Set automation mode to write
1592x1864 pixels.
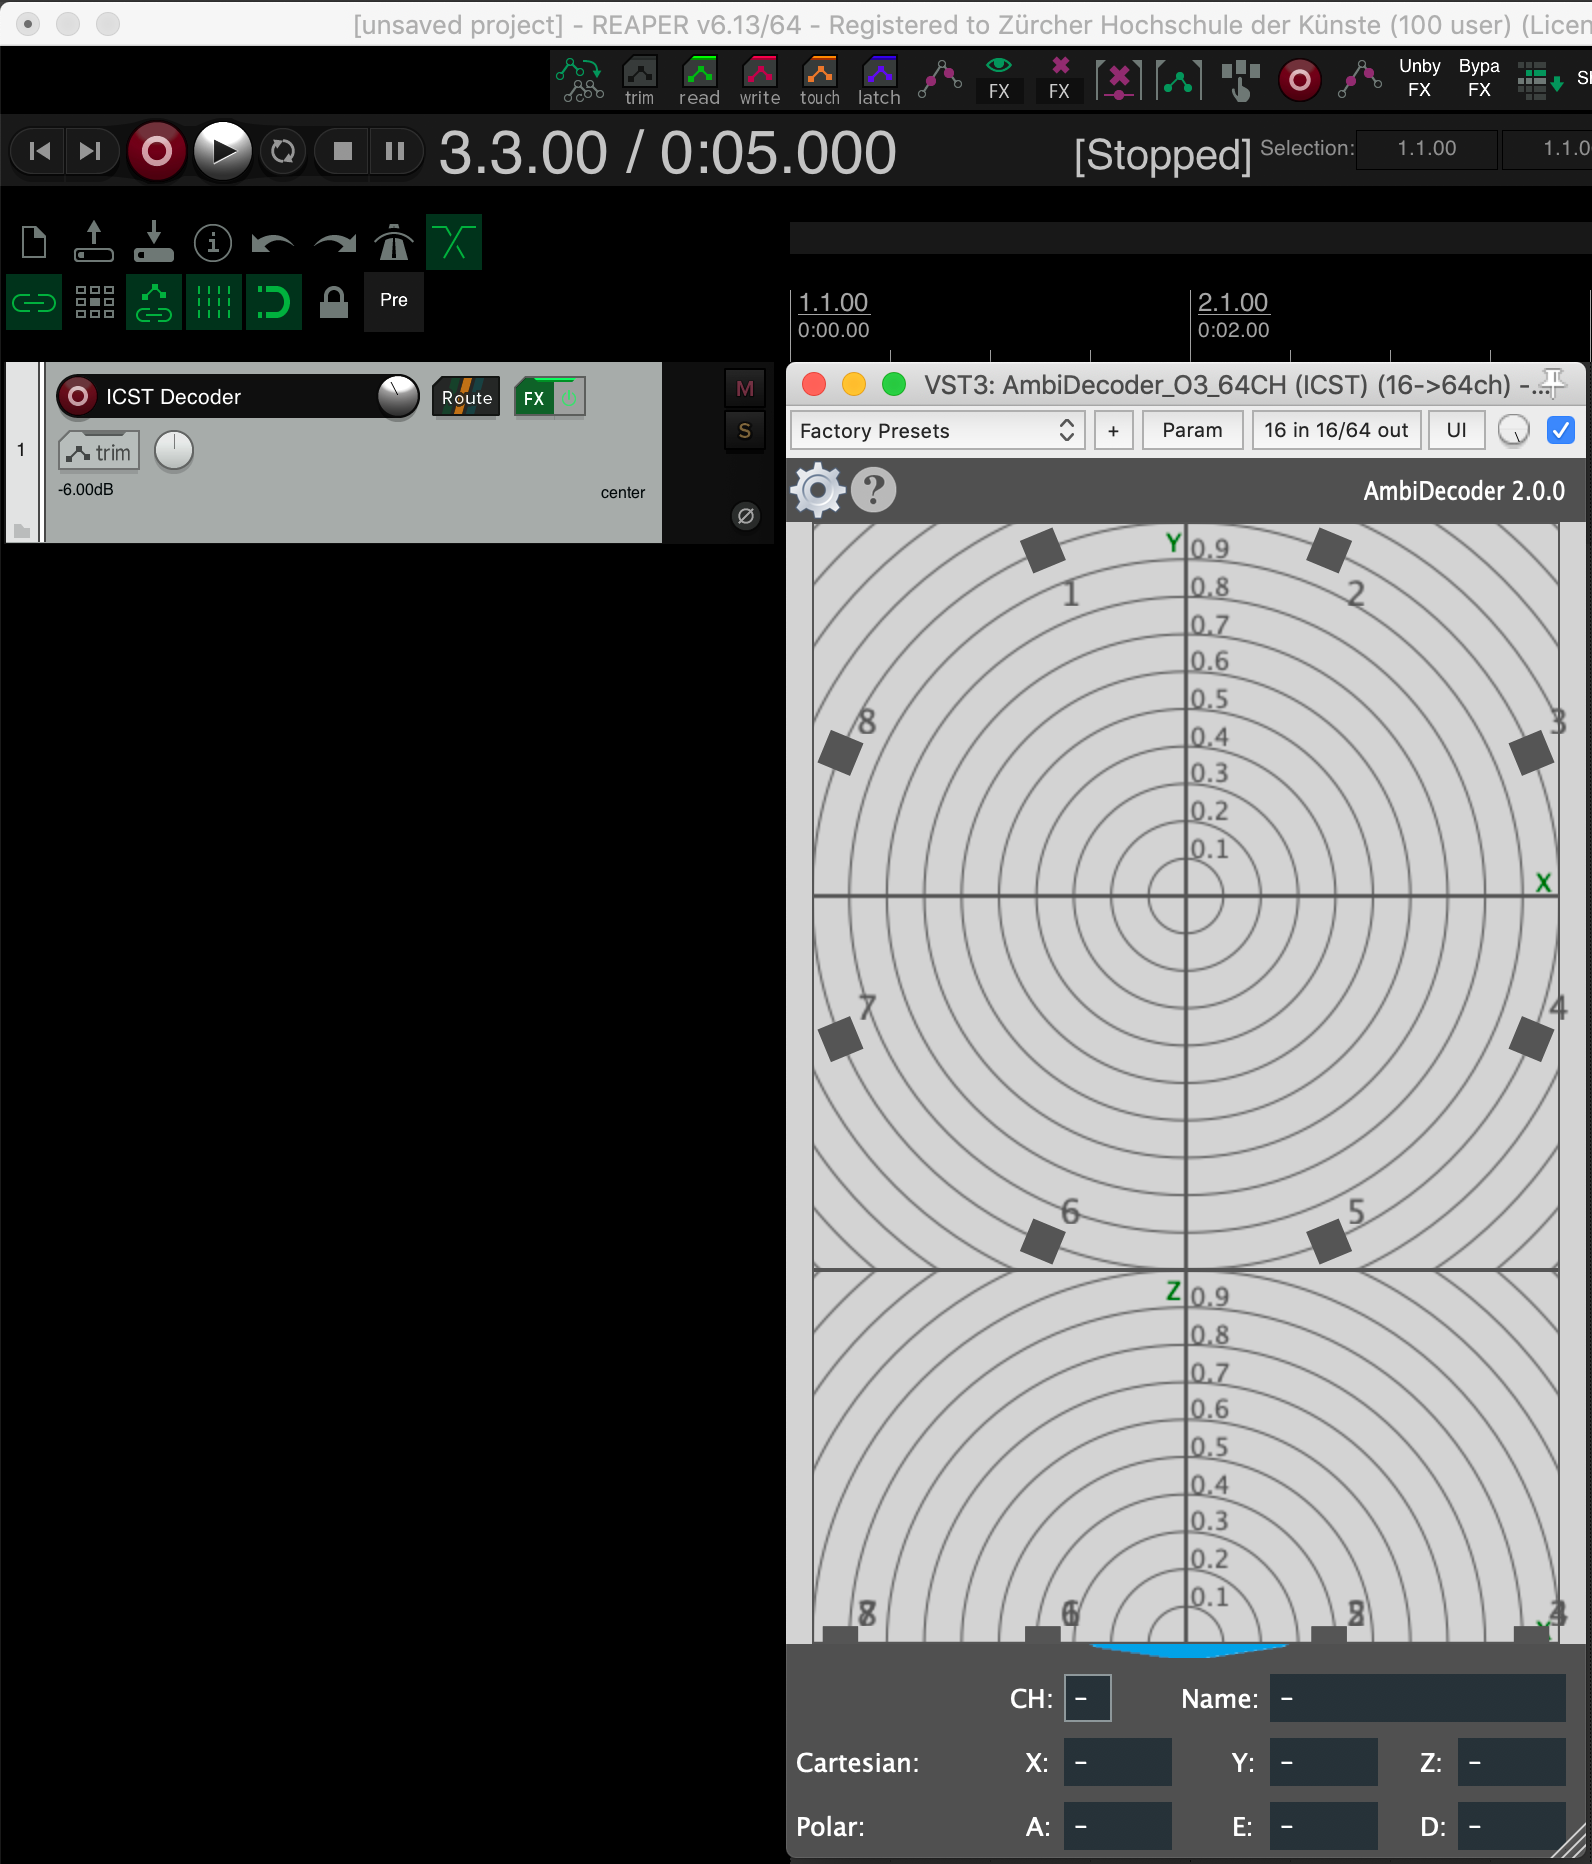pos(759,80)
